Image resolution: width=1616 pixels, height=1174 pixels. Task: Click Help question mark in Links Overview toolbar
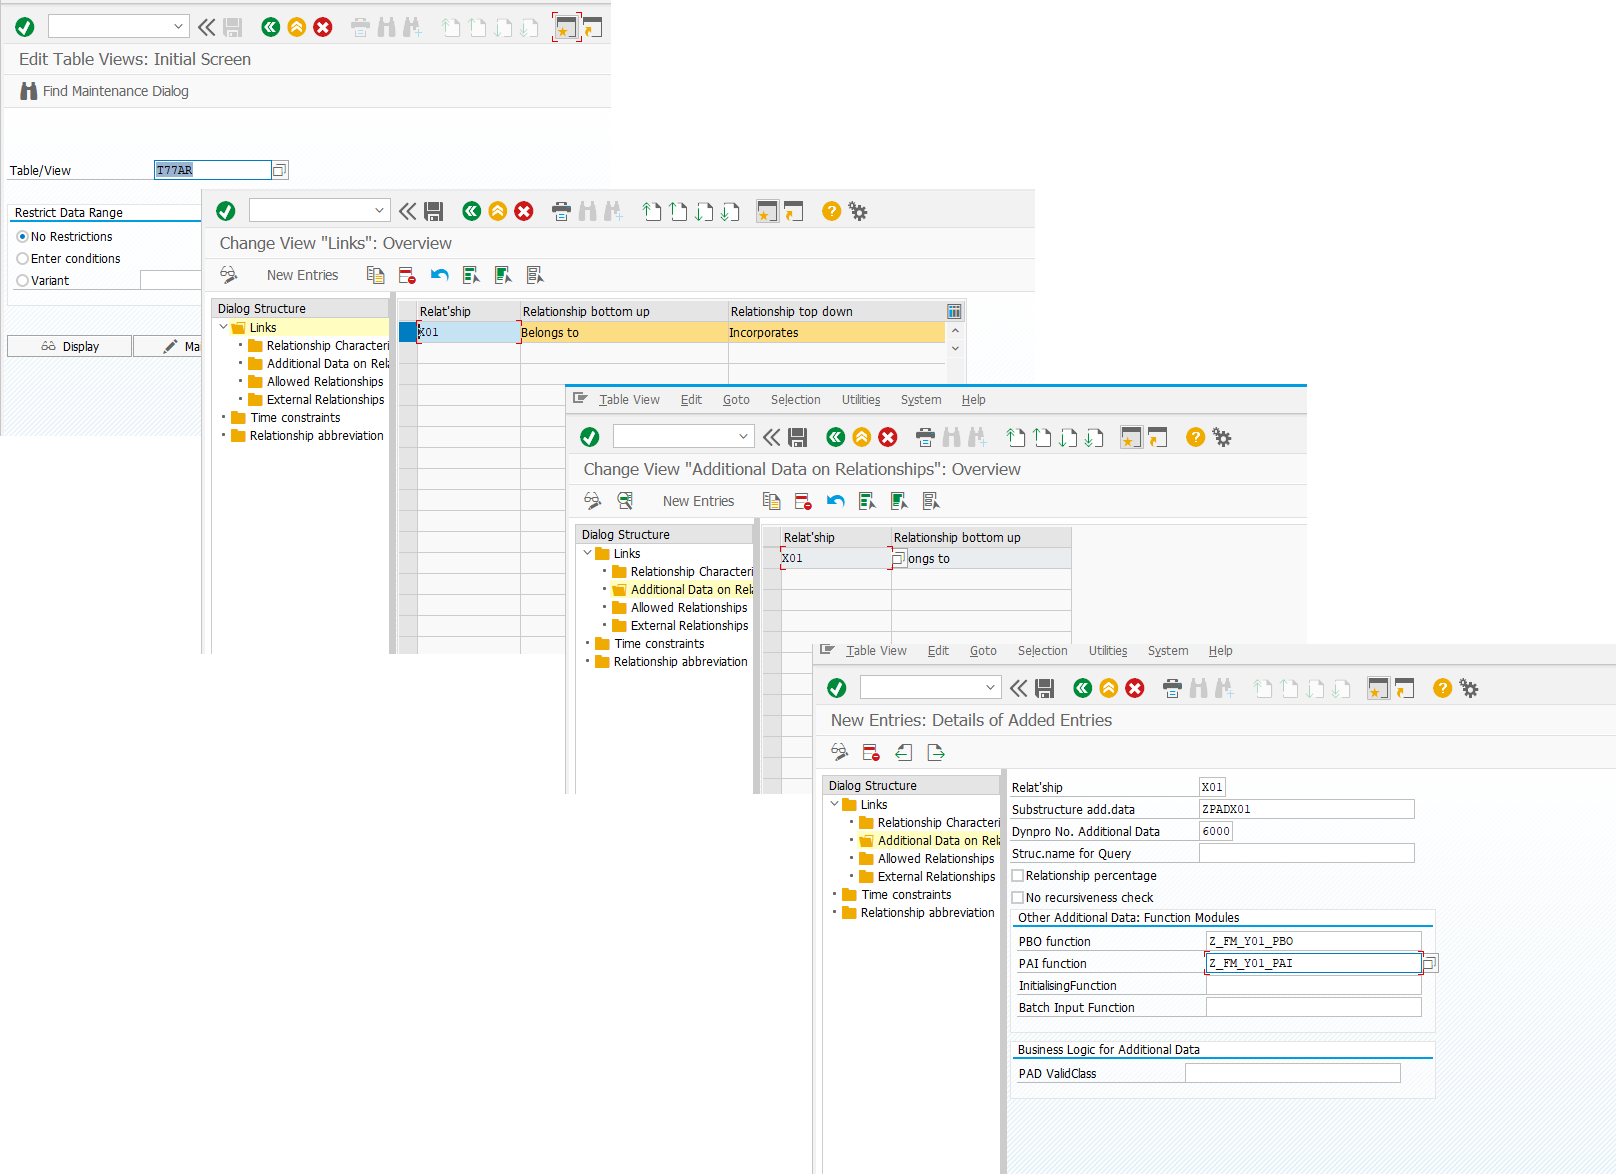point(831,211)
